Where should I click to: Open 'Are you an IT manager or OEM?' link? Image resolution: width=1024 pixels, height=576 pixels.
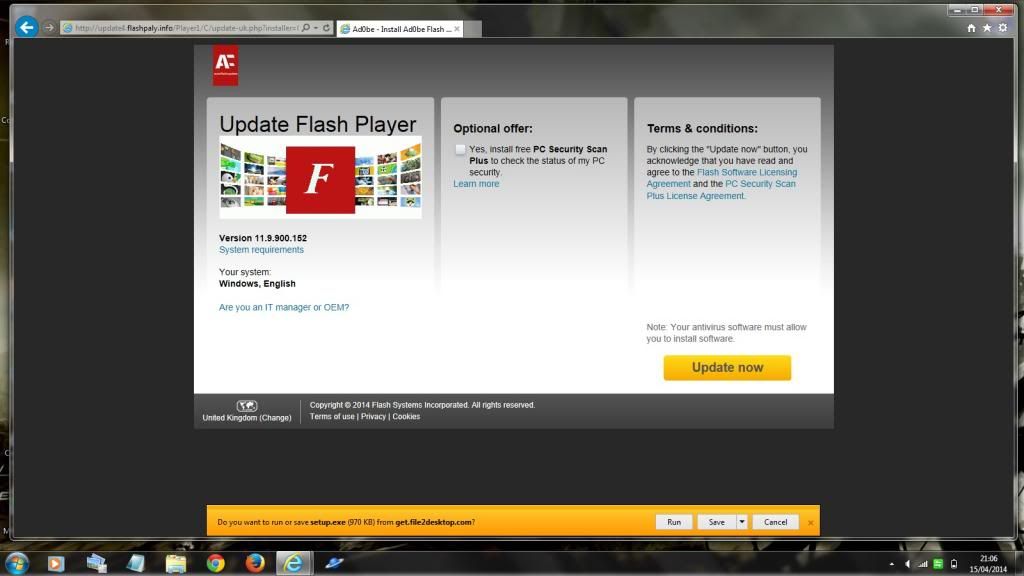(x=284, y=308)
